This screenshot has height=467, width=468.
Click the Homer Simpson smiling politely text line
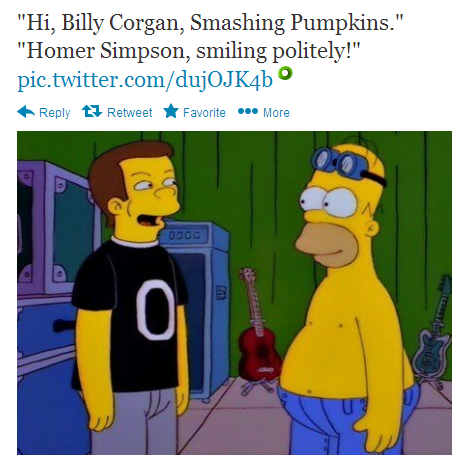[189, 52]
